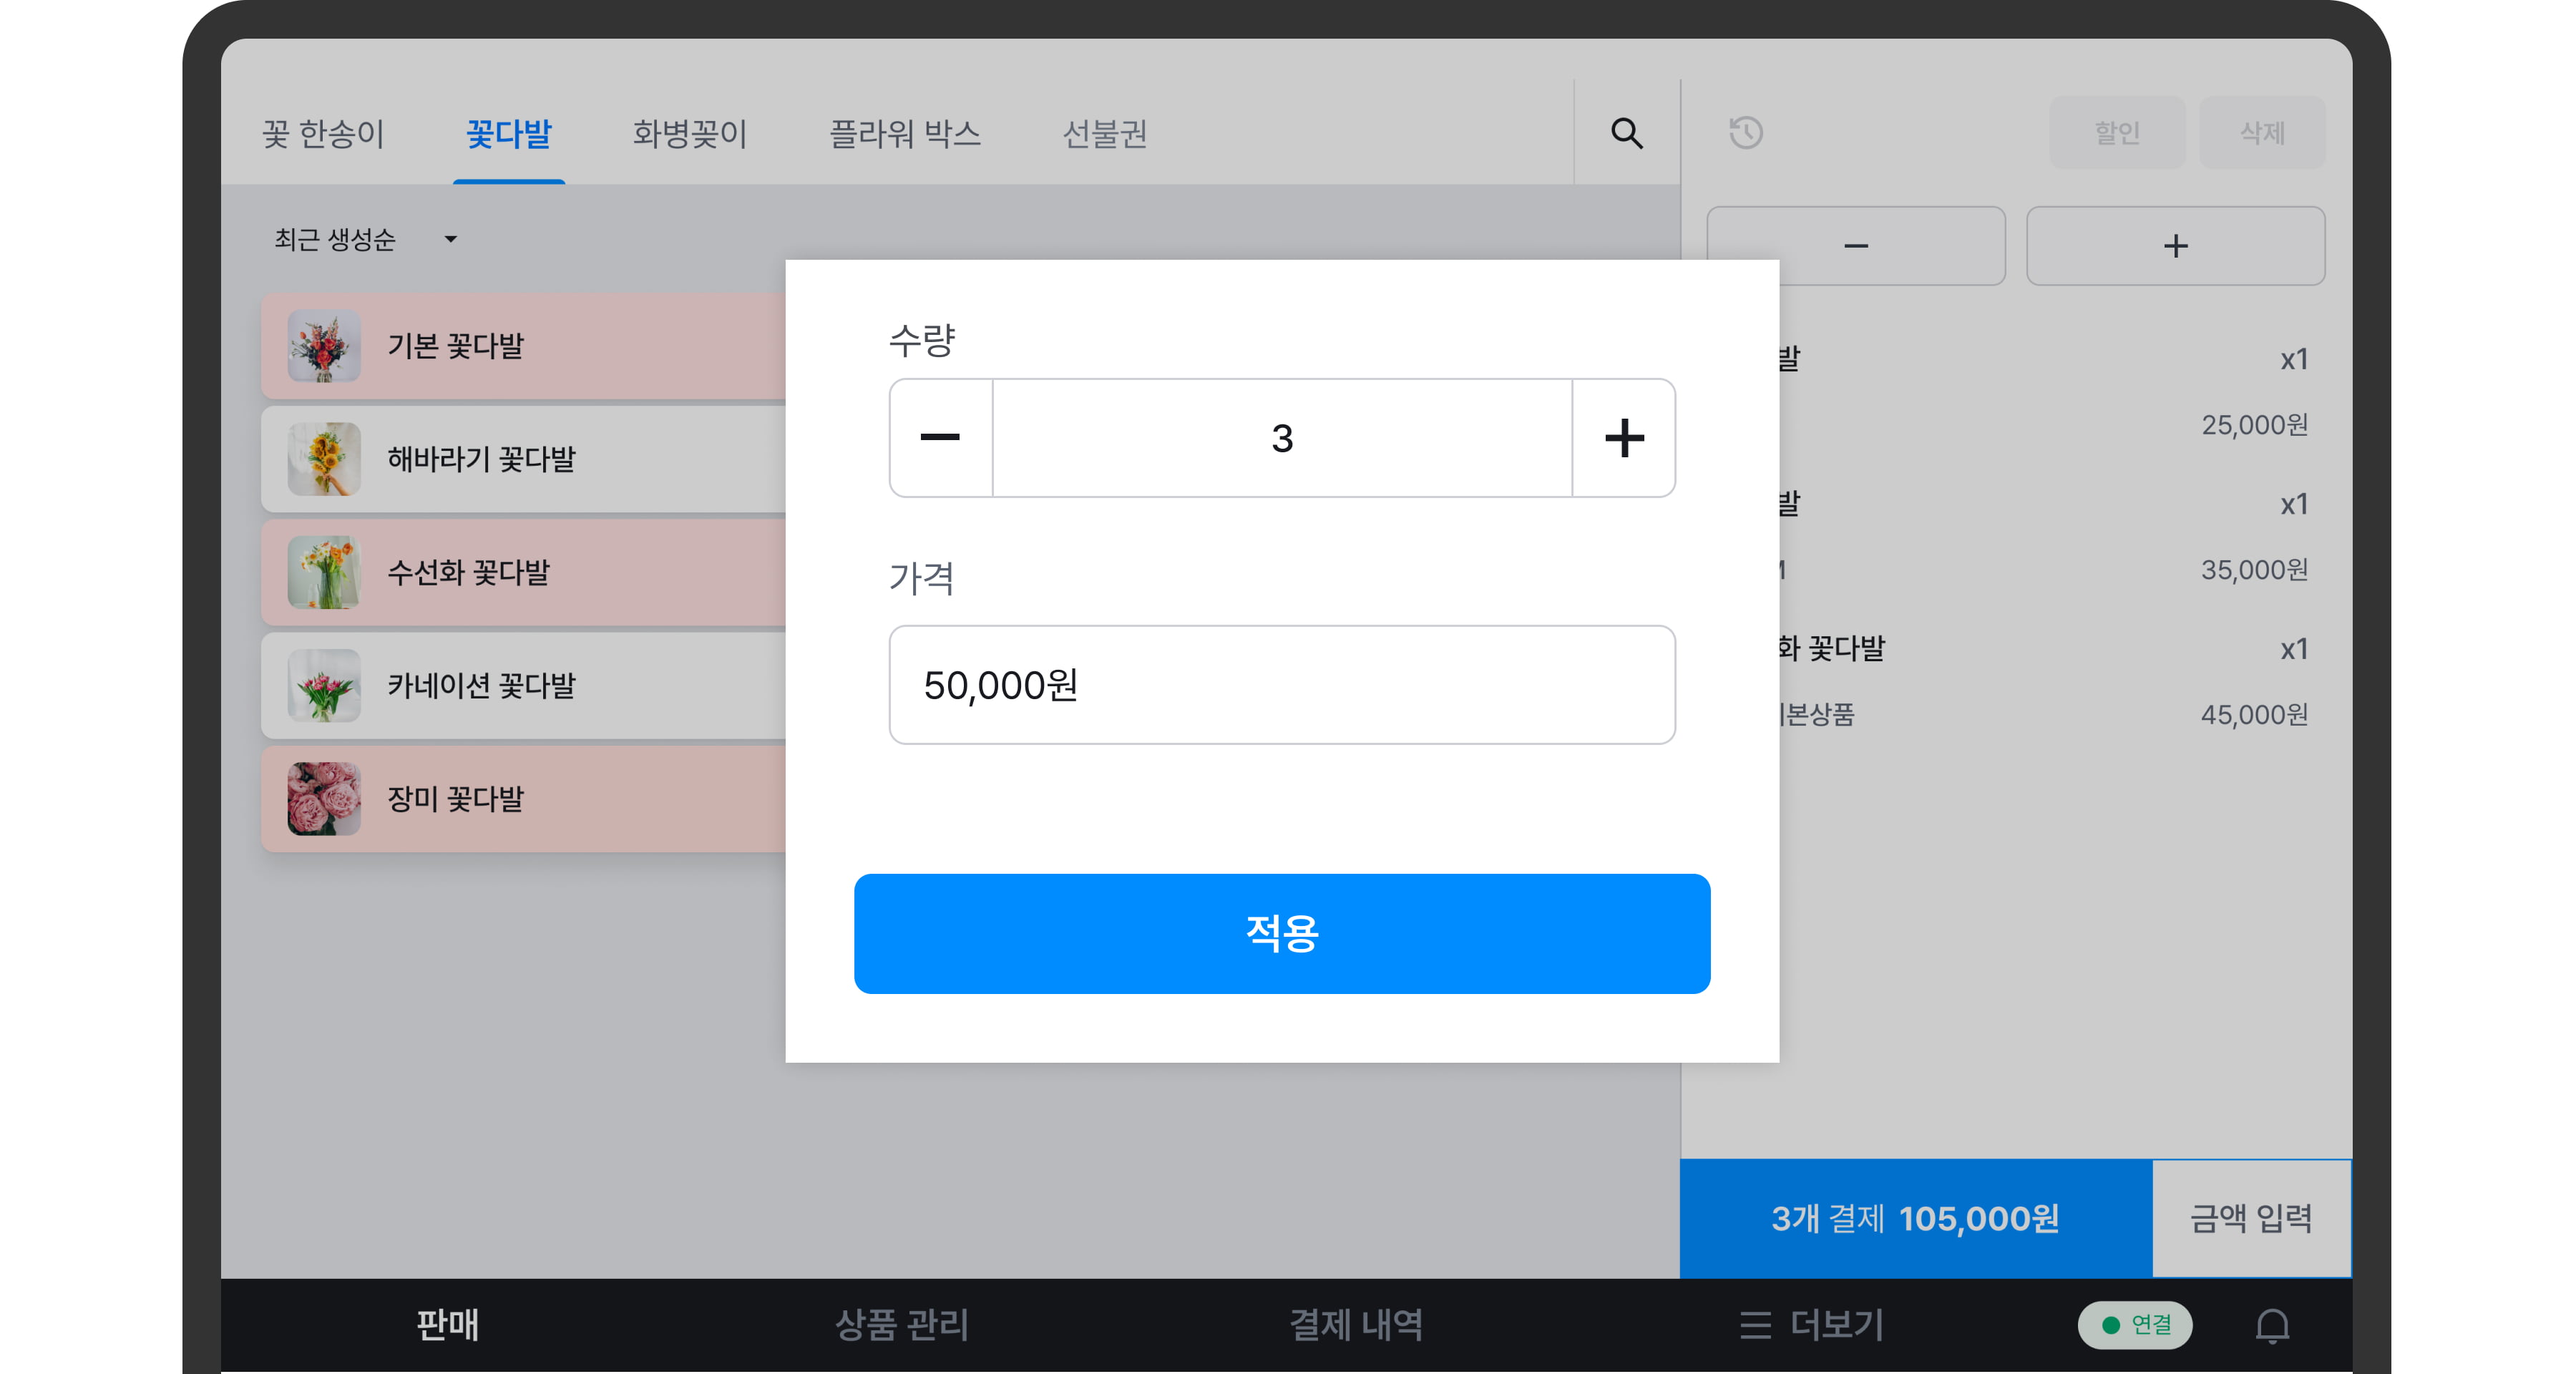Viewport: 2576px width, 1374px height.
Task: Select the 꽃다발 tab
Action: click(509, 133)
